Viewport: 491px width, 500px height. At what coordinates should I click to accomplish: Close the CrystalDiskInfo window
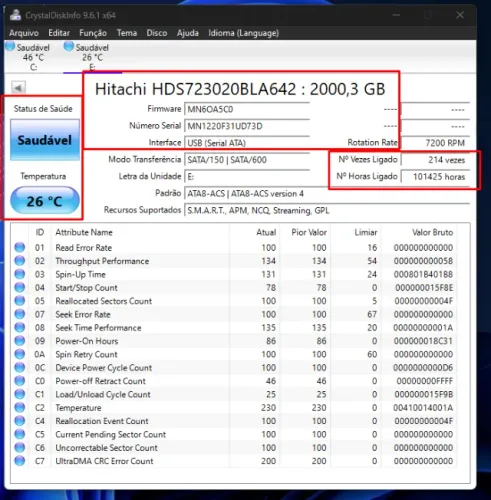460,15
